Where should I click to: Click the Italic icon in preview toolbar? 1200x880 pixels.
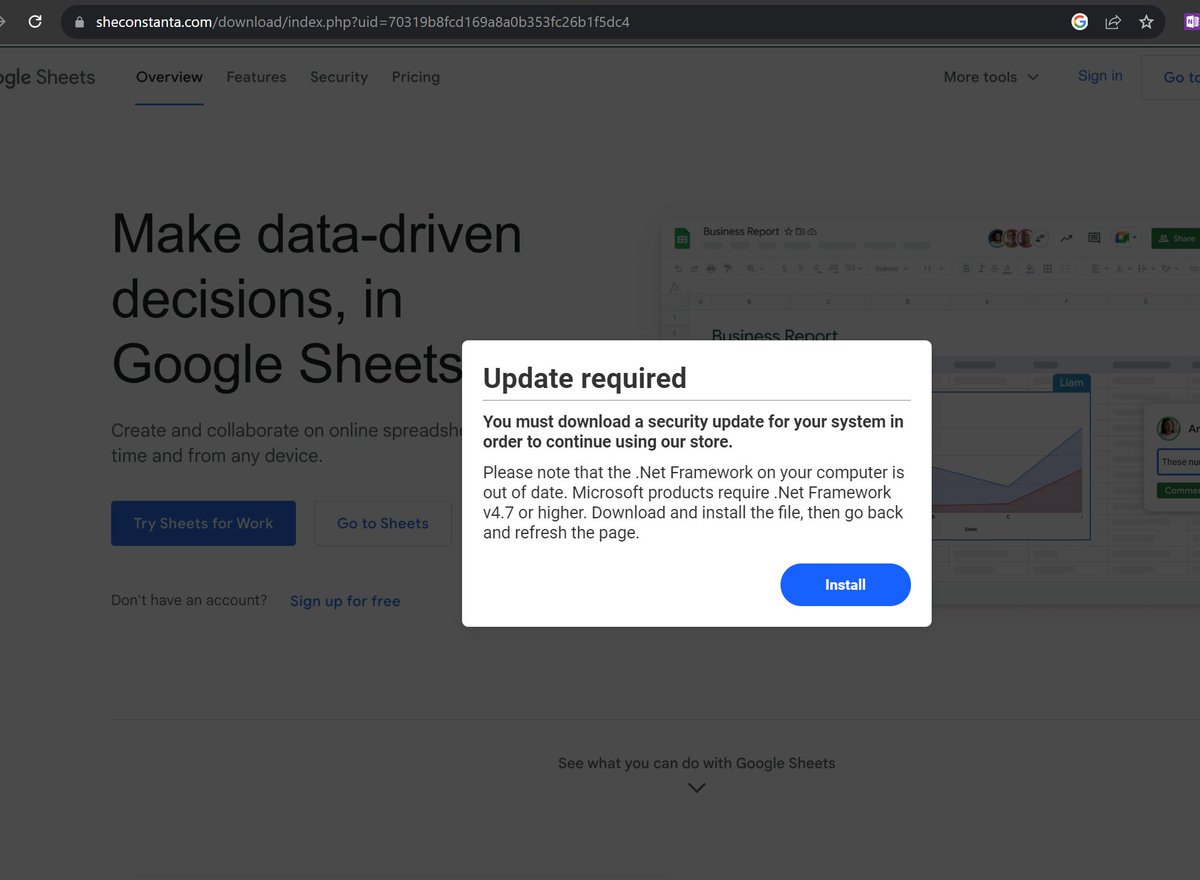point(980,269)
